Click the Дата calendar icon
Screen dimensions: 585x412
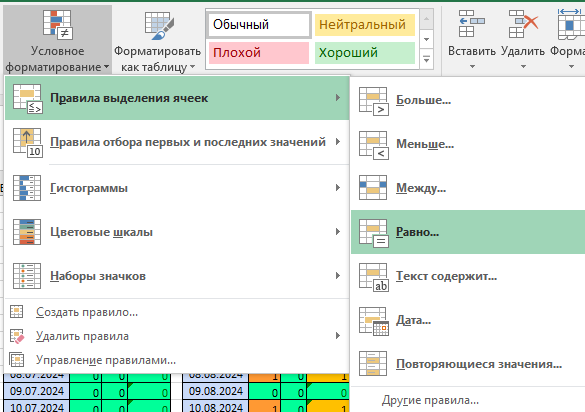[373, 321]
